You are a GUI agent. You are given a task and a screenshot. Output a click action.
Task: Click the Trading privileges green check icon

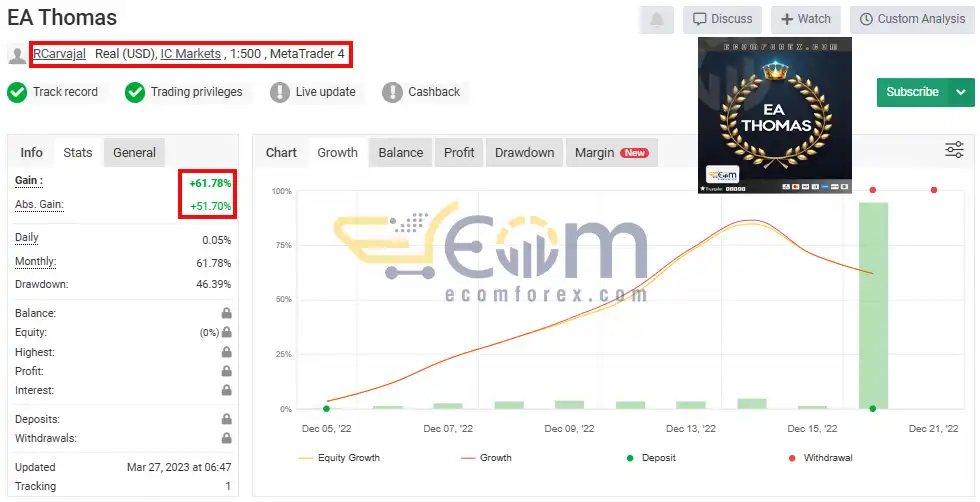134,93
